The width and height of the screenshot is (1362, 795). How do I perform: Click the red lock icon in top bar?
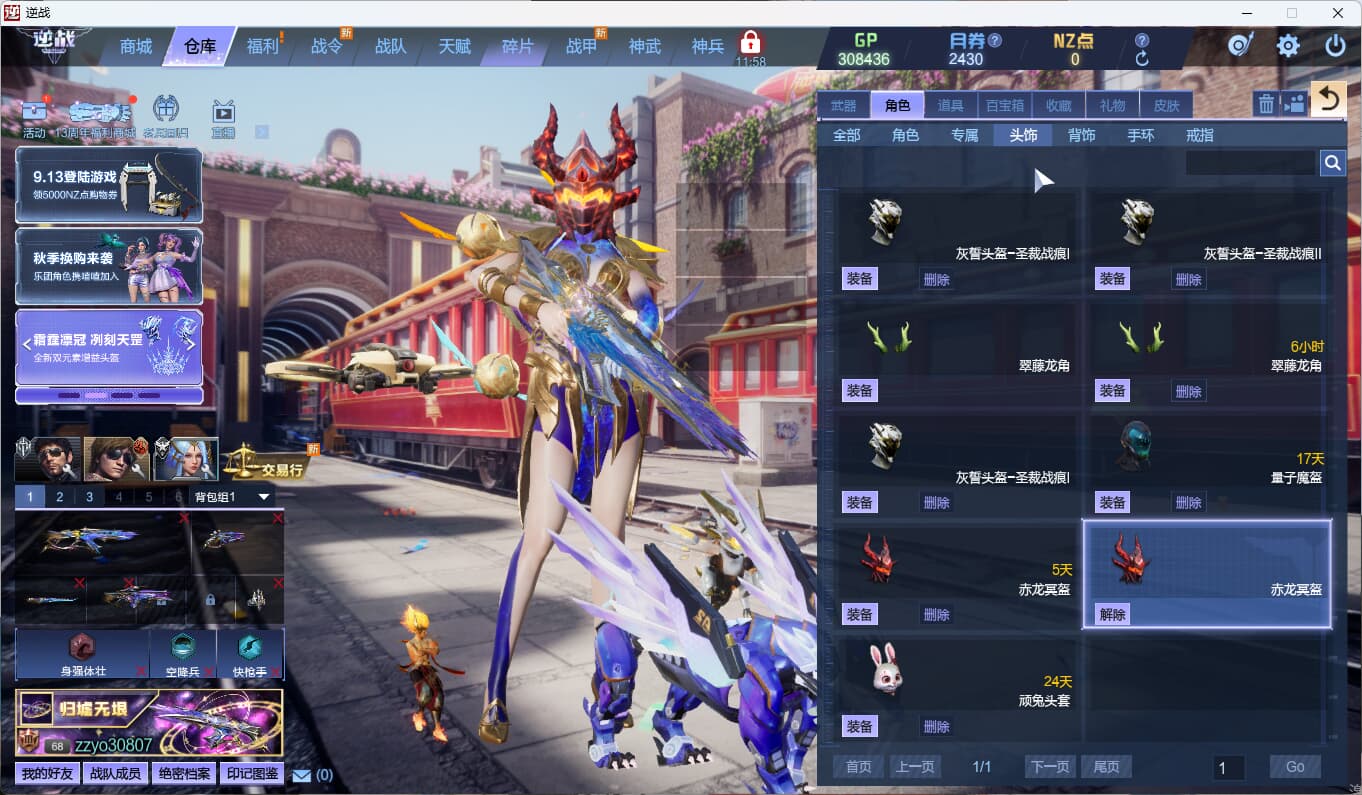coord(751,42)
